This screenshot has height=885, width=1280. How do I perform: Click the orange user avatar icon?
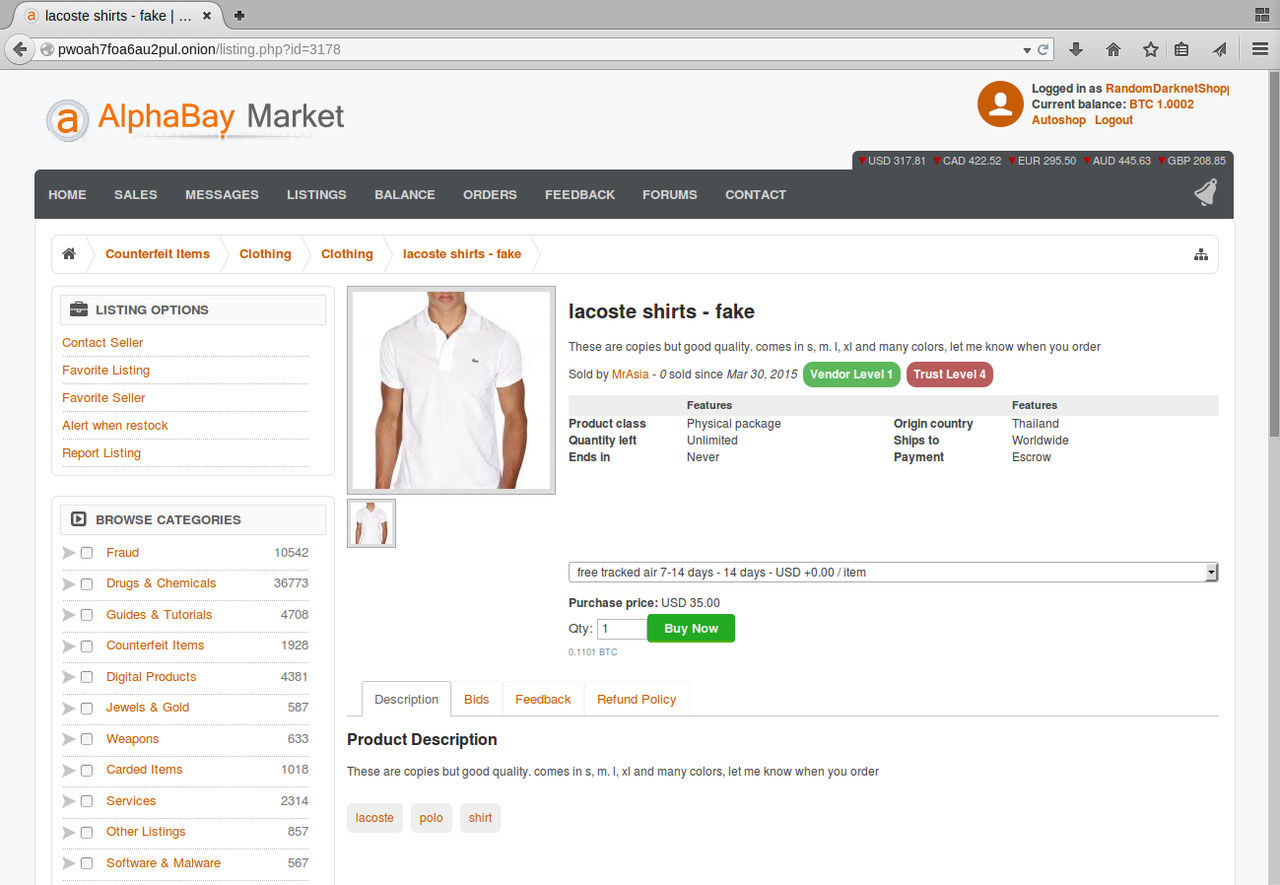(1000, 104)
